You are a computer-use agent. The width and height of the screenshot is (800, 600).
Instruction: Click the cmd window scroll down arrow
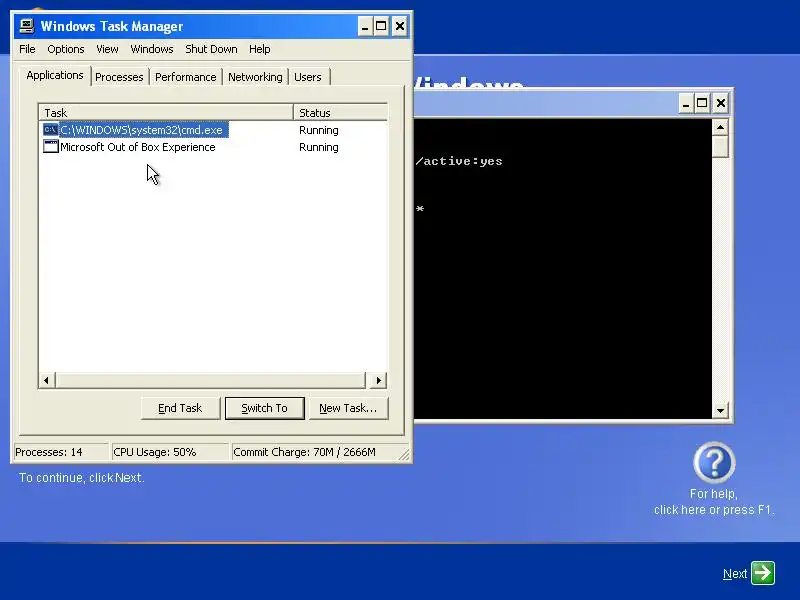[720, 410]
